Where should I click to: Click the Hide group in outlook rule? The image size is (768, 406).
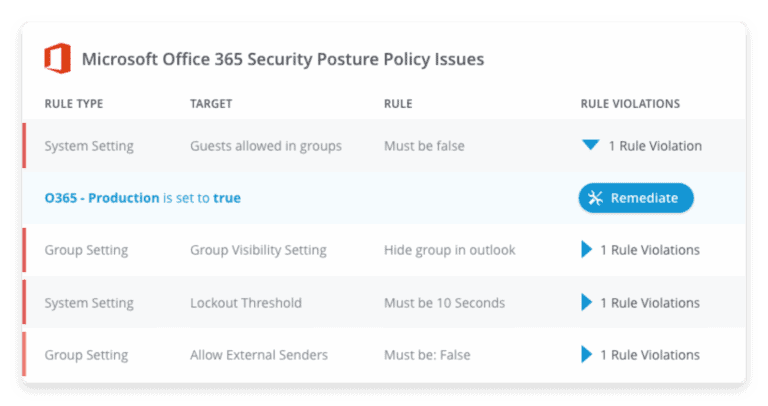tap(450, 250)
